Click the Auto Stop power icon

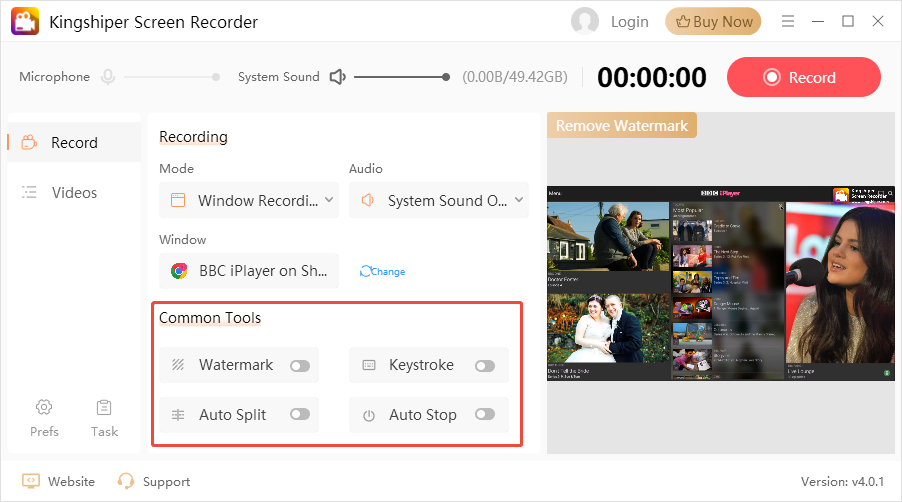[369, 415]
